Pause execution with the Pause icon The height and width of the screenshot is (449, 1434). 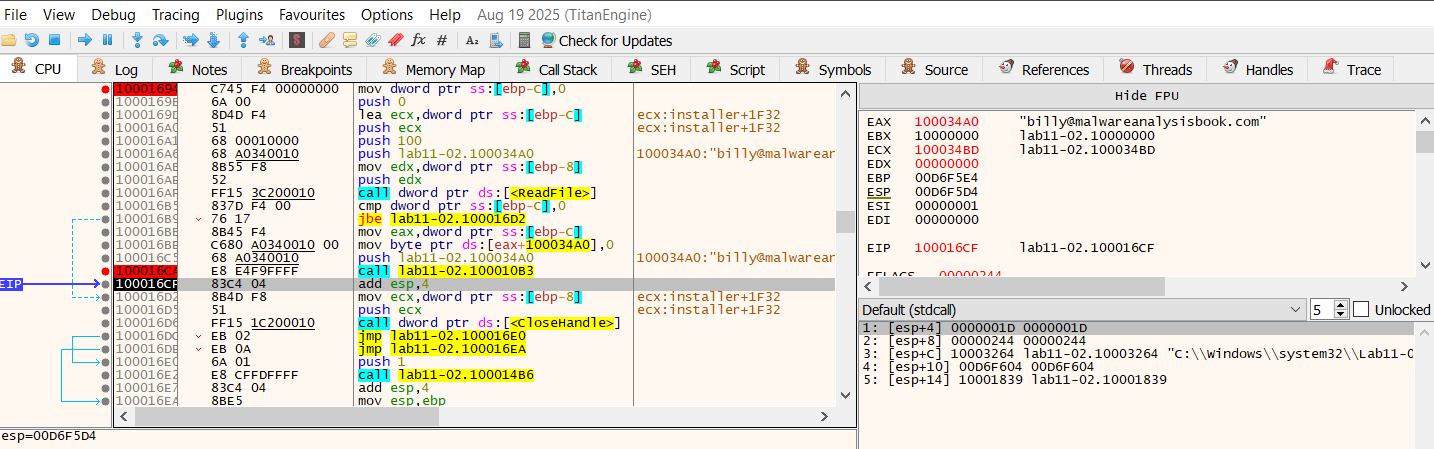point(107,40)
